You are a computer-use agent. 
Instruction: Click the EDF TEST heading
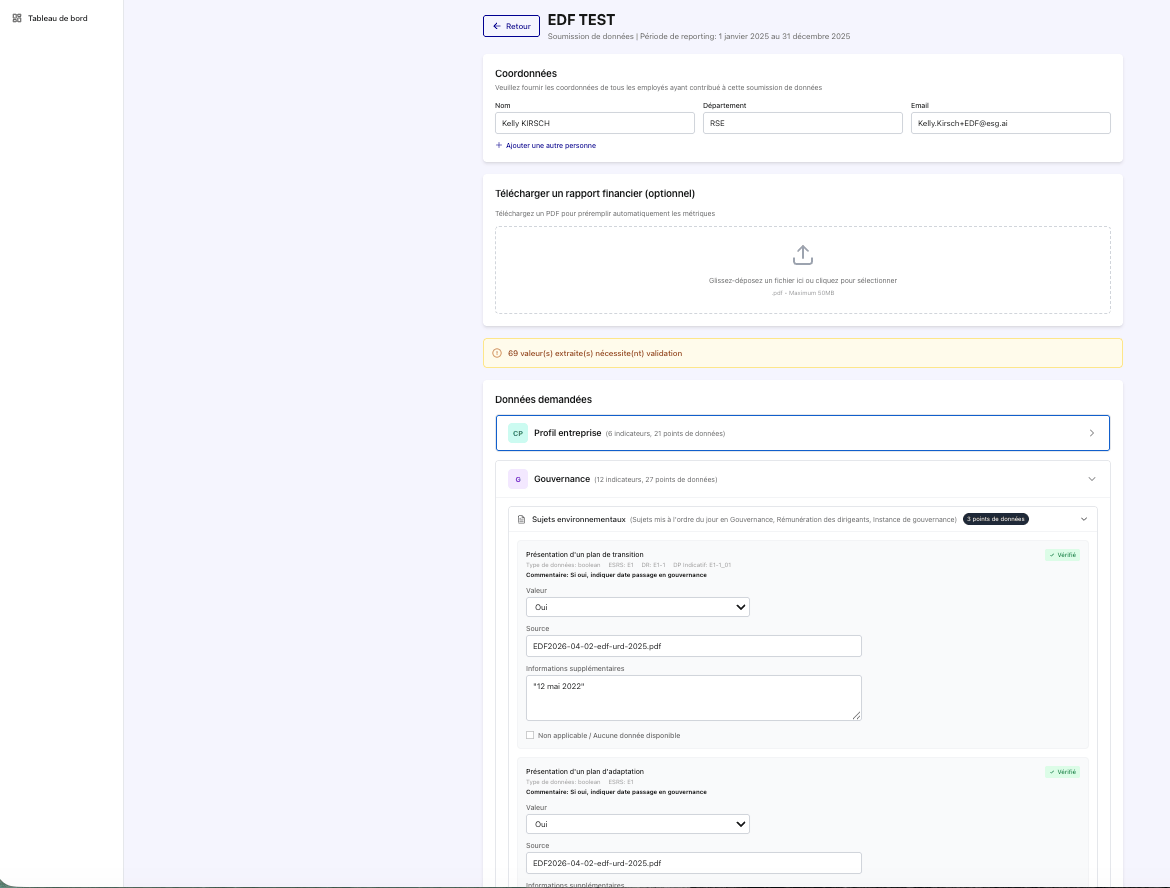(581, 20)
